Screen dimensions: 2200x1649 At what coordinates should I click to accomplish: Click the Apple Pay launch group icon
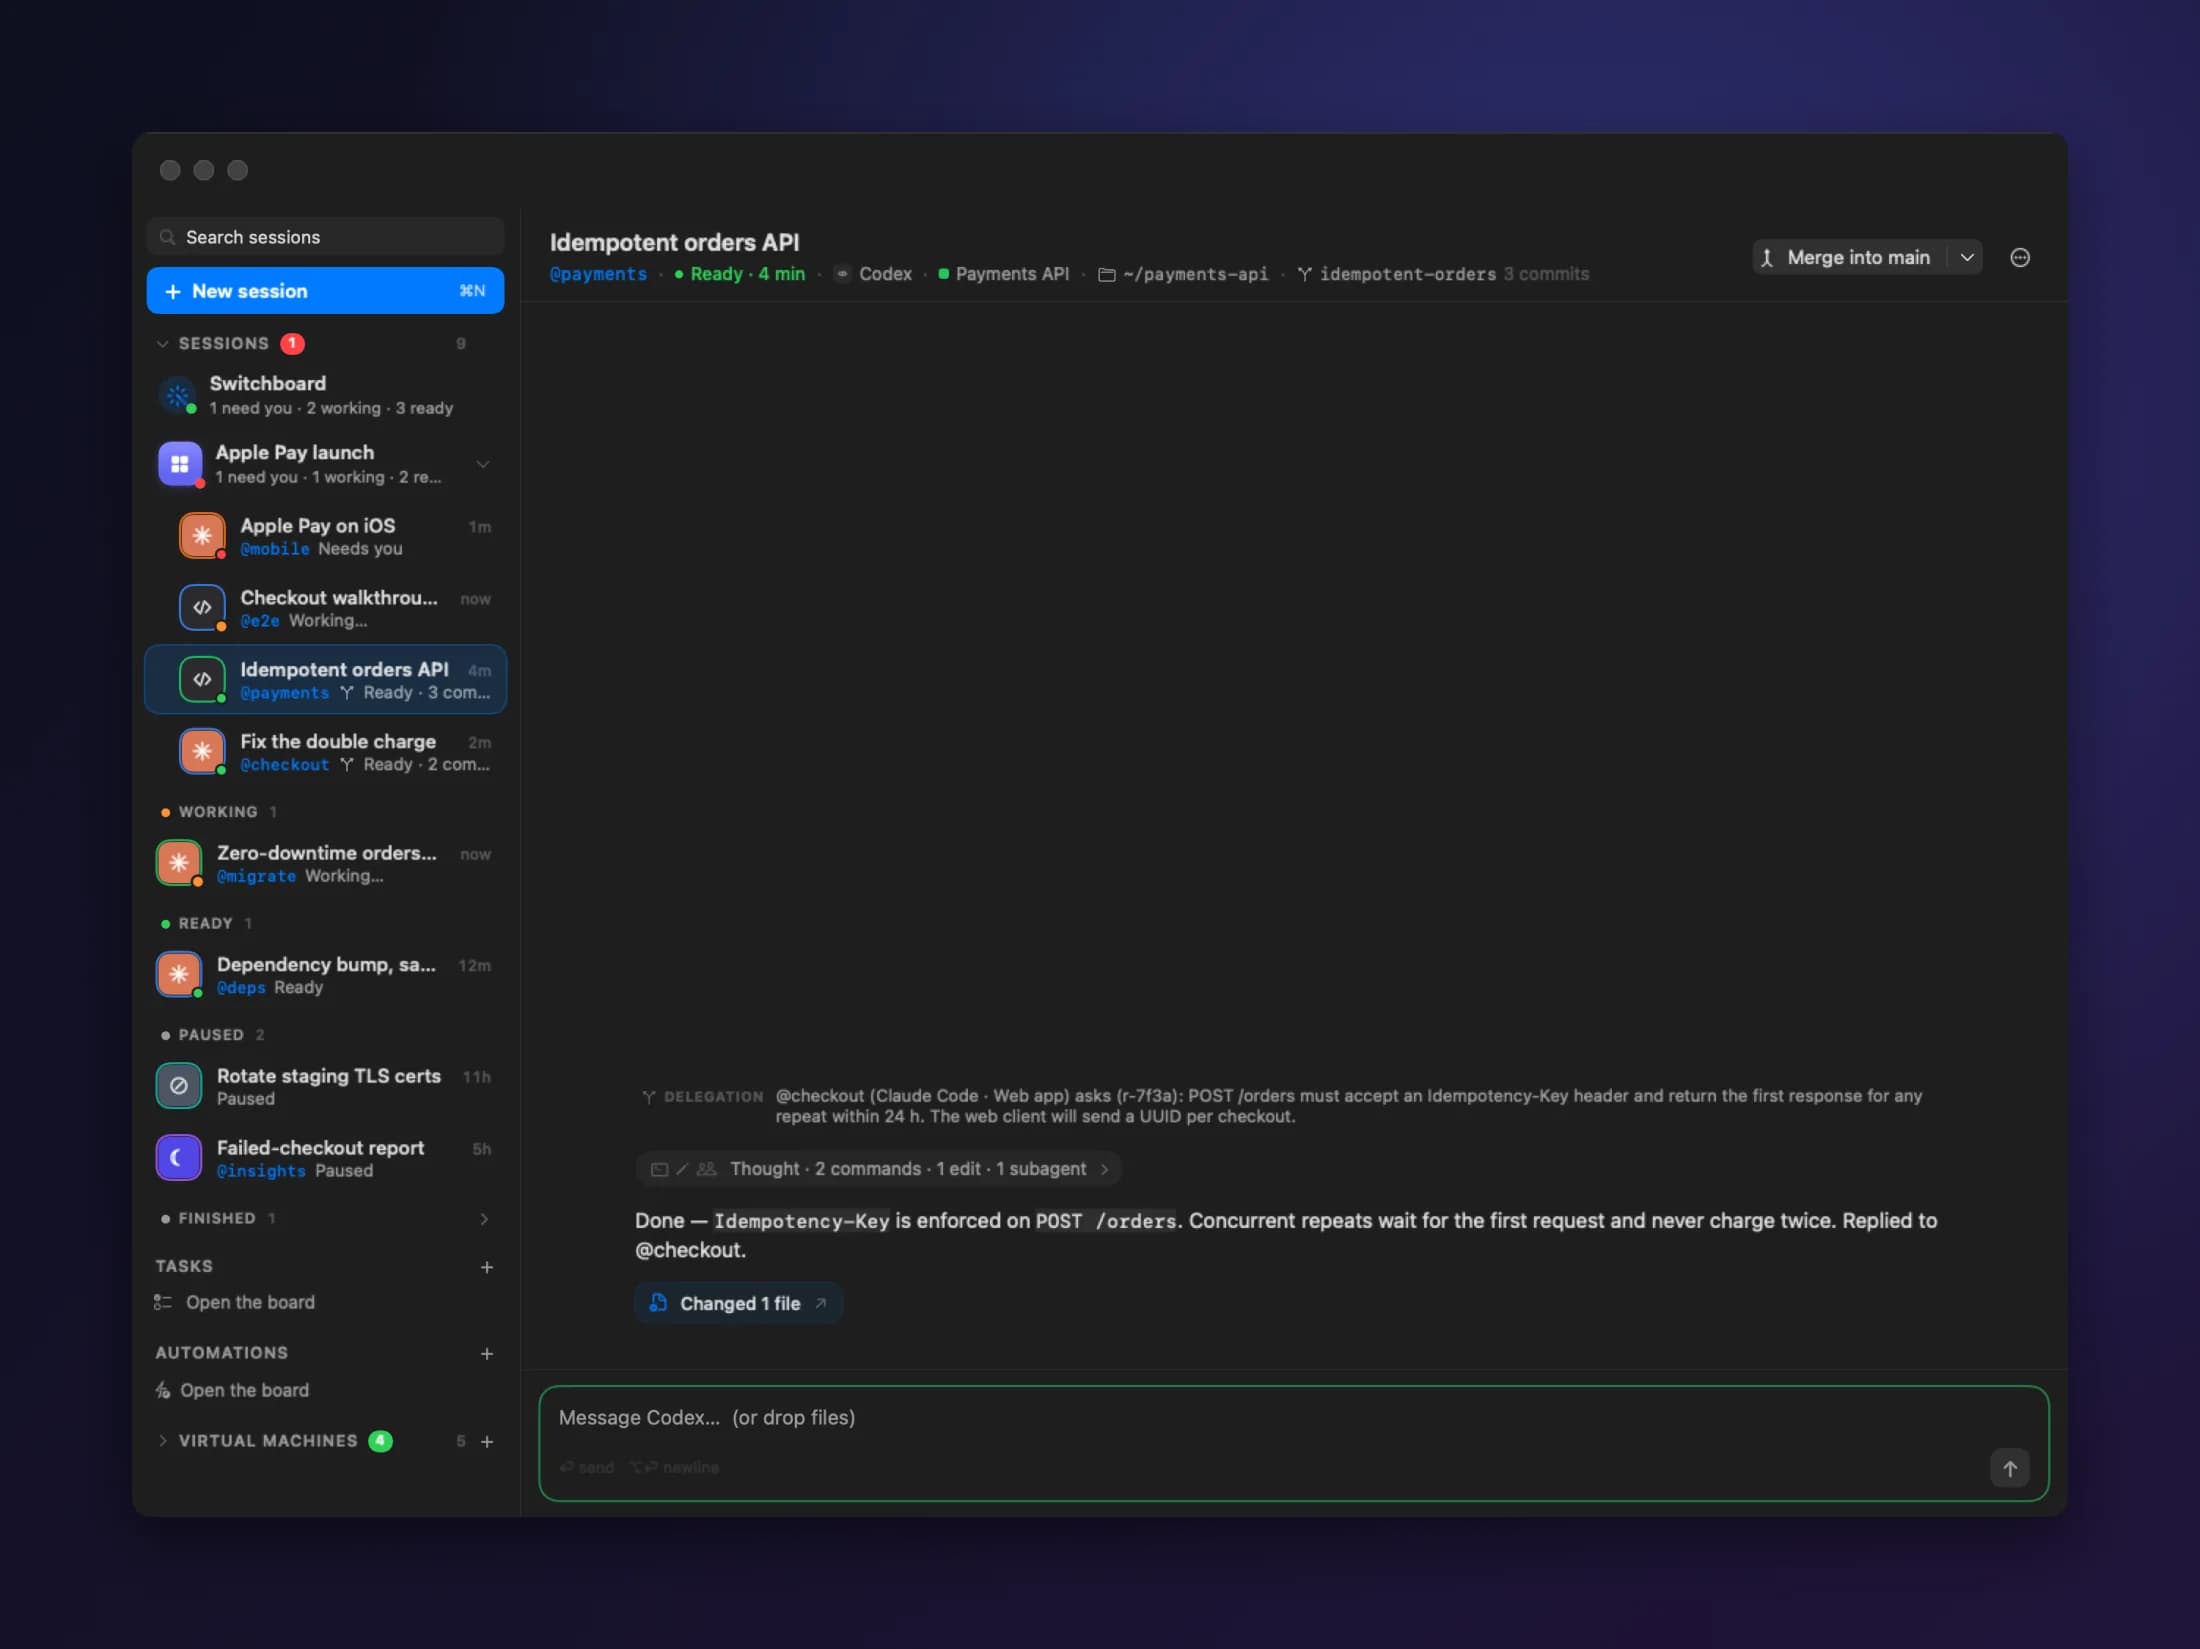pos(180,464)
